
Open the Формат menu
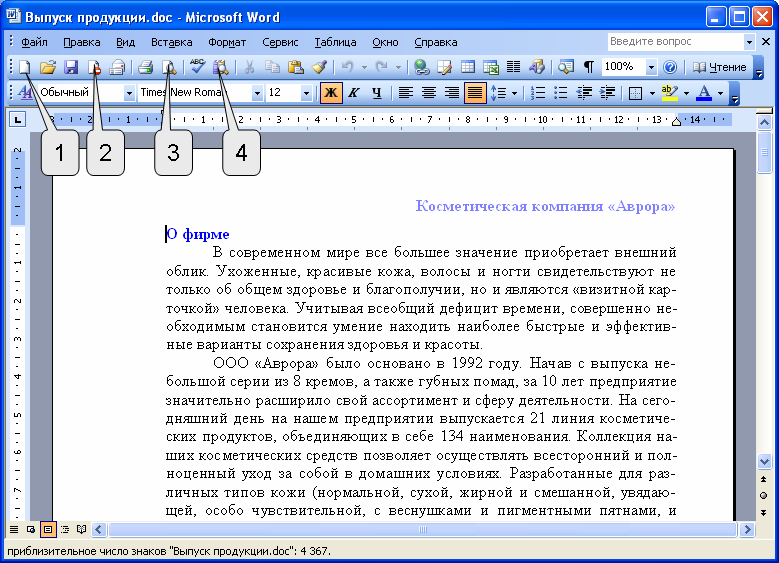[x=227, y=42]
